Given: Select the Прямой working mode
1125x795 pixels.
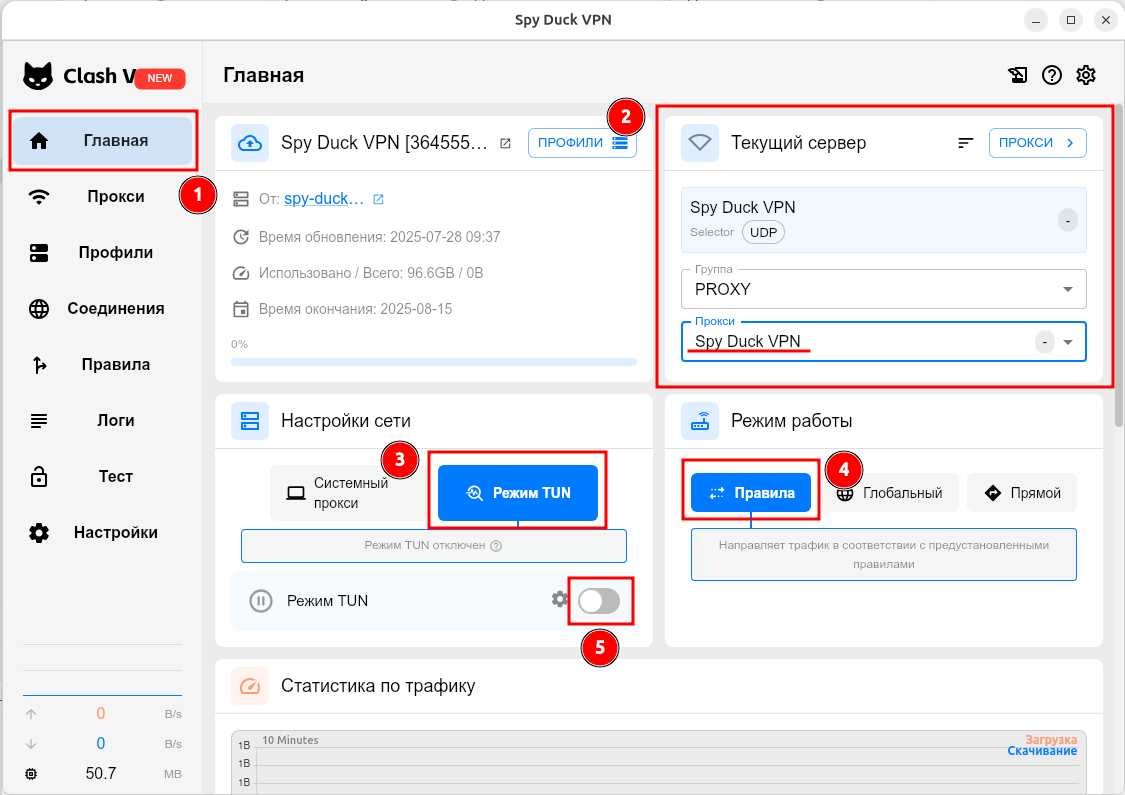Looking at the screenshot, I should (1021, 493).
